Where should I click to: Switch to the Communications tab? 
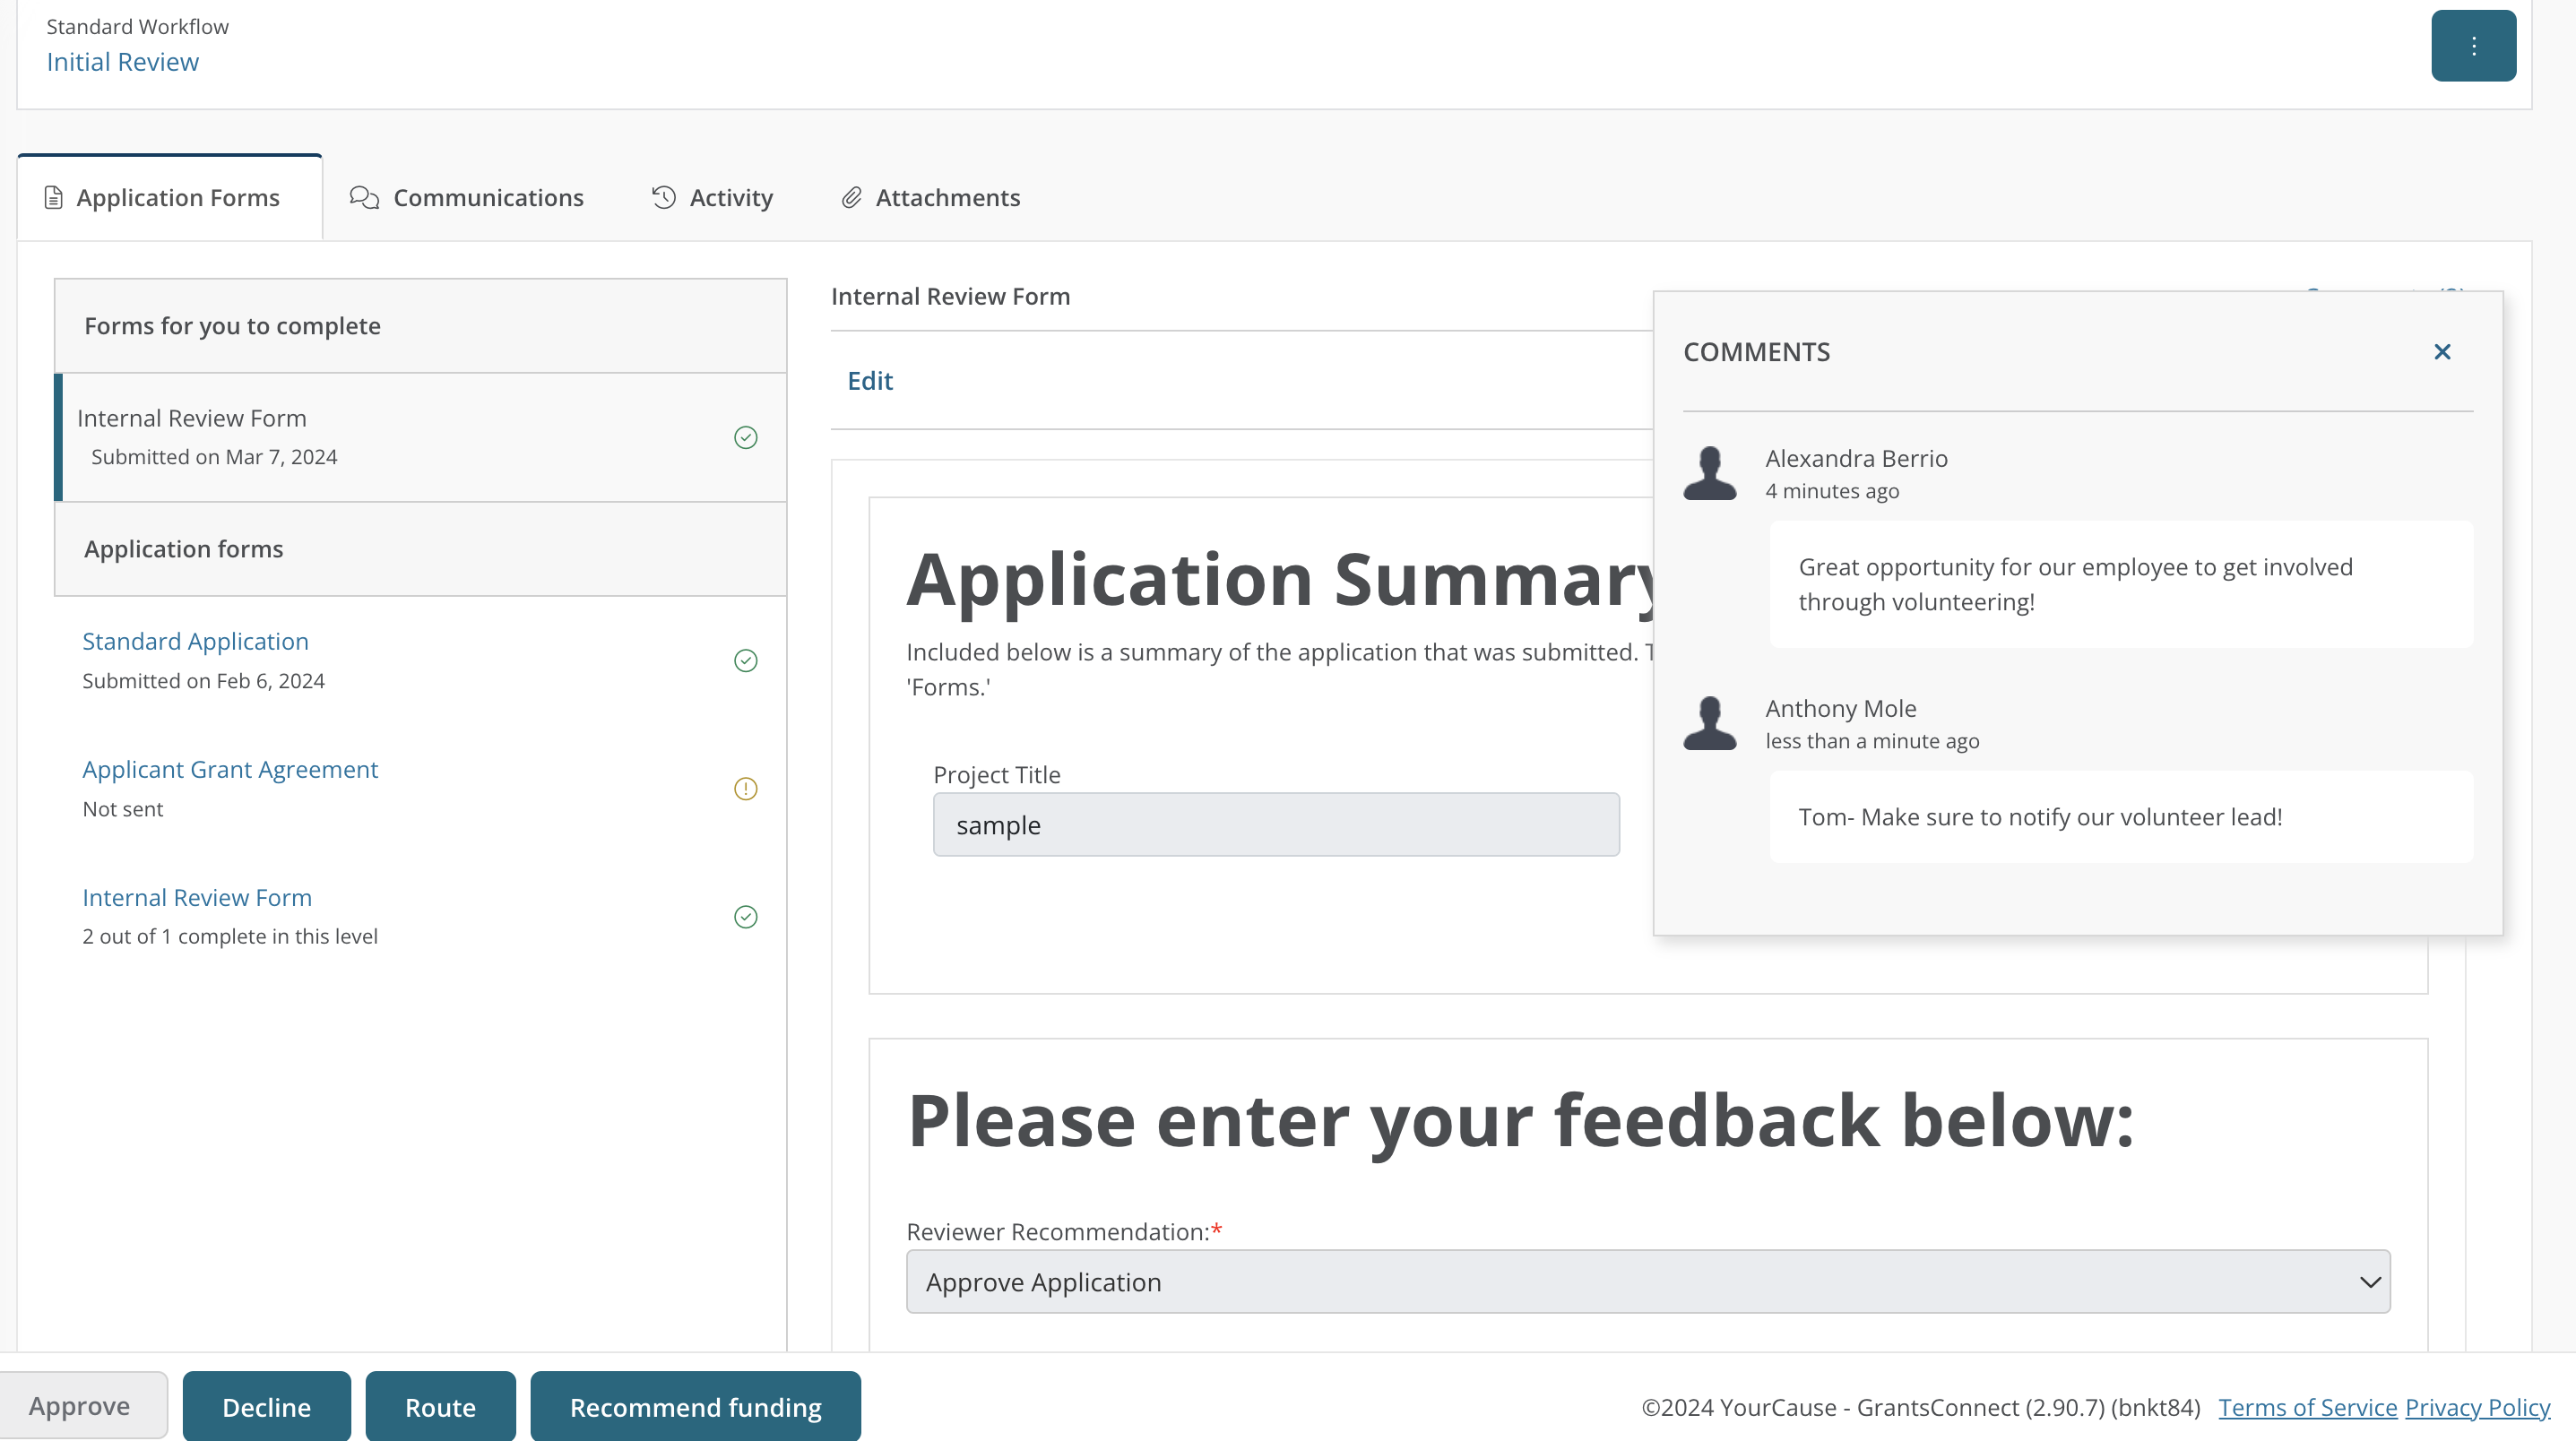(x=488, y=197)
